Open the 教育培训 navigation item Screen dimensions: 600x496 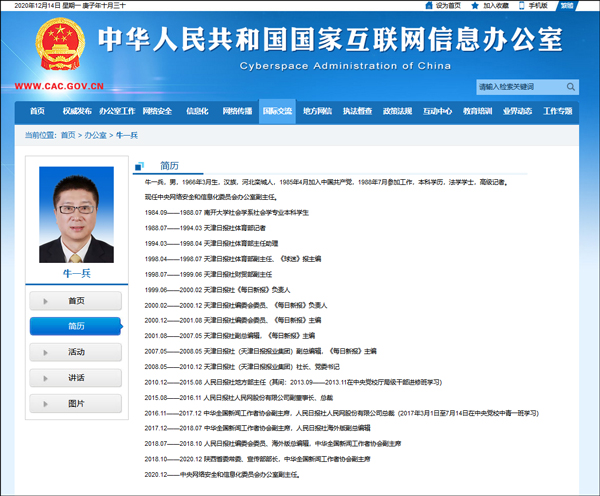pyautogui.click(x=478, y=111)
